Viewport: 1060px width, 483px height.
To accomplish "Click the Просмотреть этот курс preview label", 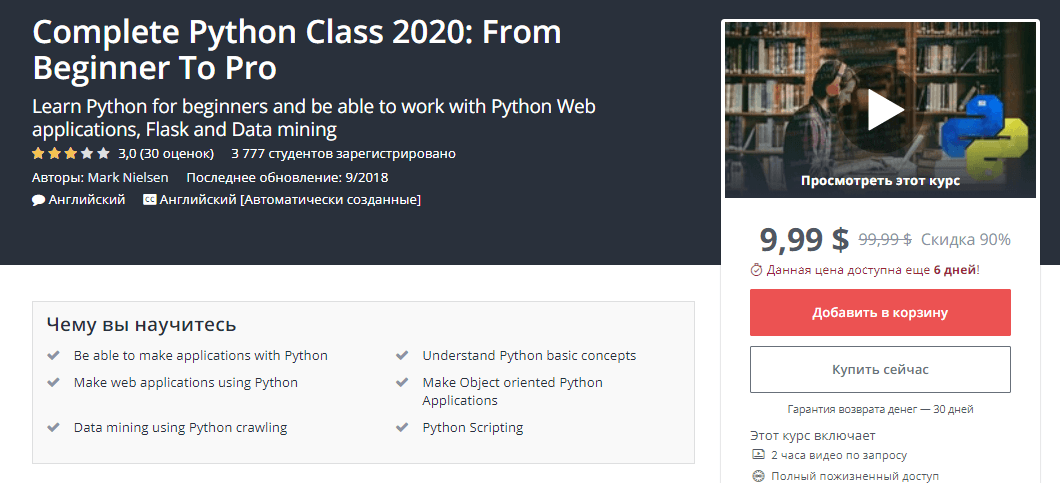I will pyautogui.click(x=880, y=181).
